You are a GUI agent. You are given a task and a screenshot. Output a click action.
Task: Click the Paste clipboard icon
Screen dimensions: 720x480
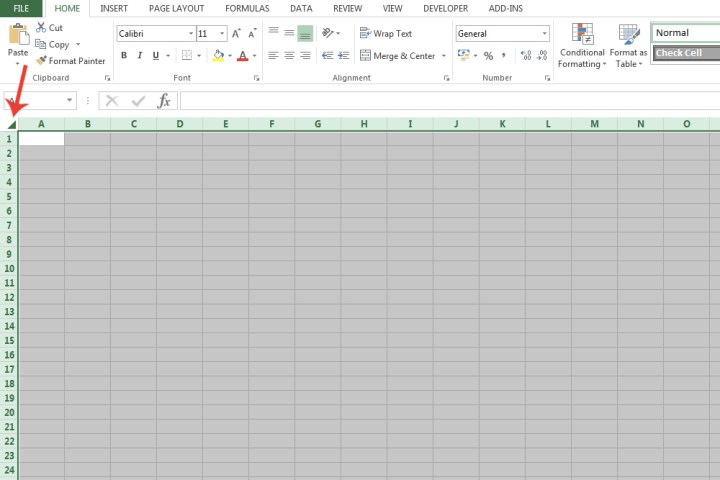click(x=18, y=36)
